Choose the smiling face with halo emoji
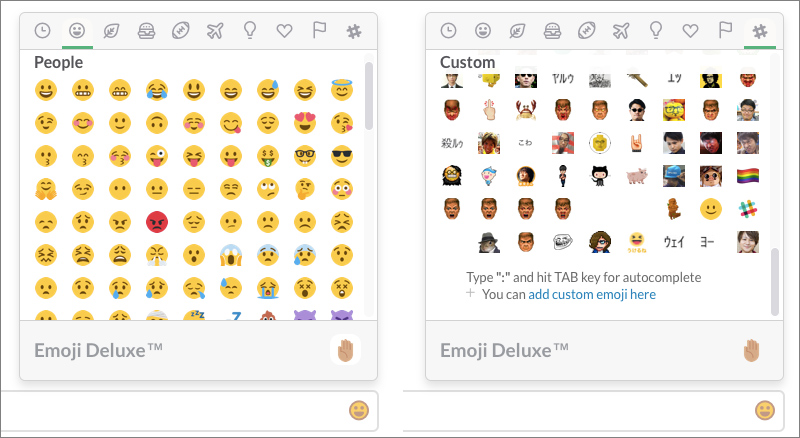Image resolution: width=800 pixels, height=438 pixels. (342, 90)
